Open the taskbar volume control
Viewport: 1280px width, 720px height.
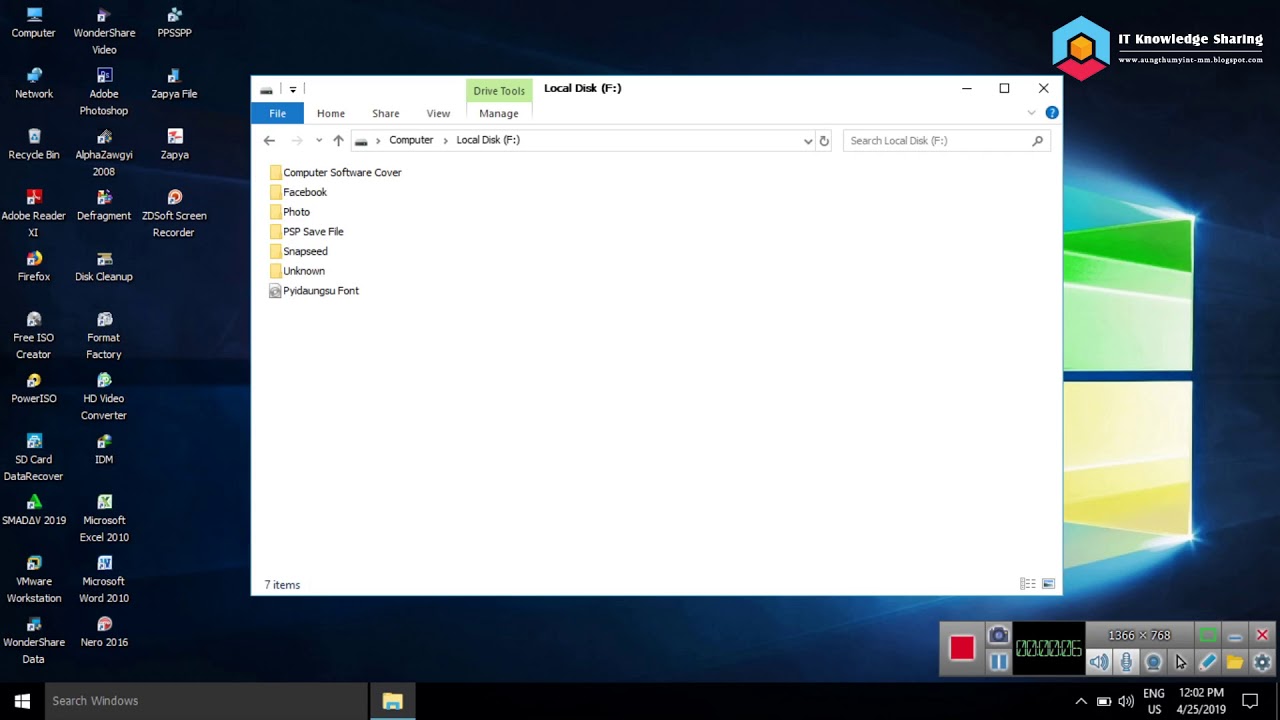point(1126,701)
